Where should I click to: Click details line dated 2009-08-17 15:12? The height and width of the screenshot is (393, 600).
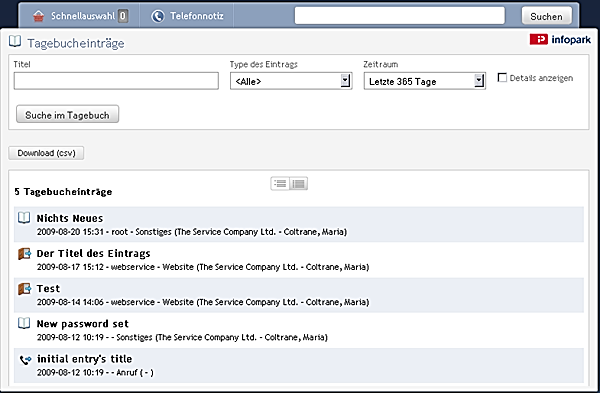click(203, 267)
